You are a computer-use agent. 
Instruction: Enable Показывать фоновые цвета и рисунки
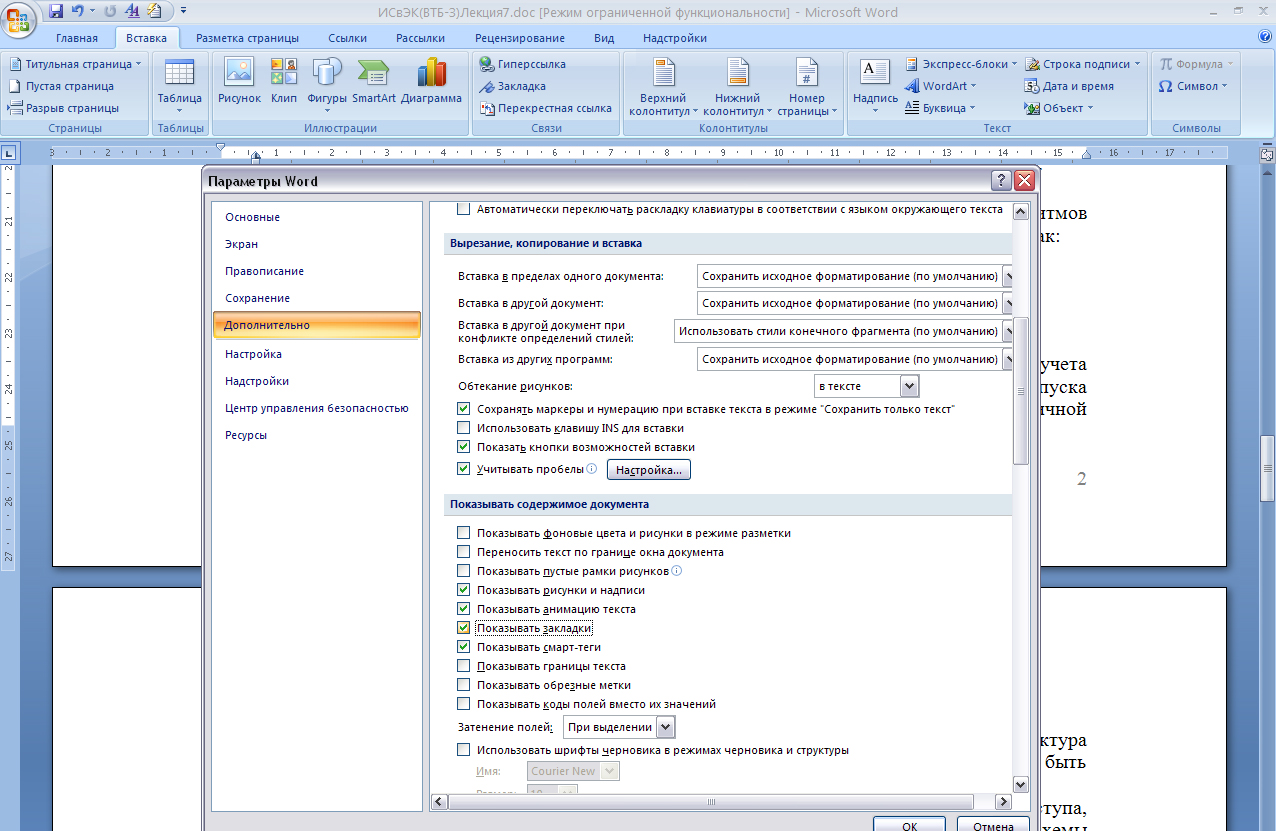[463, 533]
